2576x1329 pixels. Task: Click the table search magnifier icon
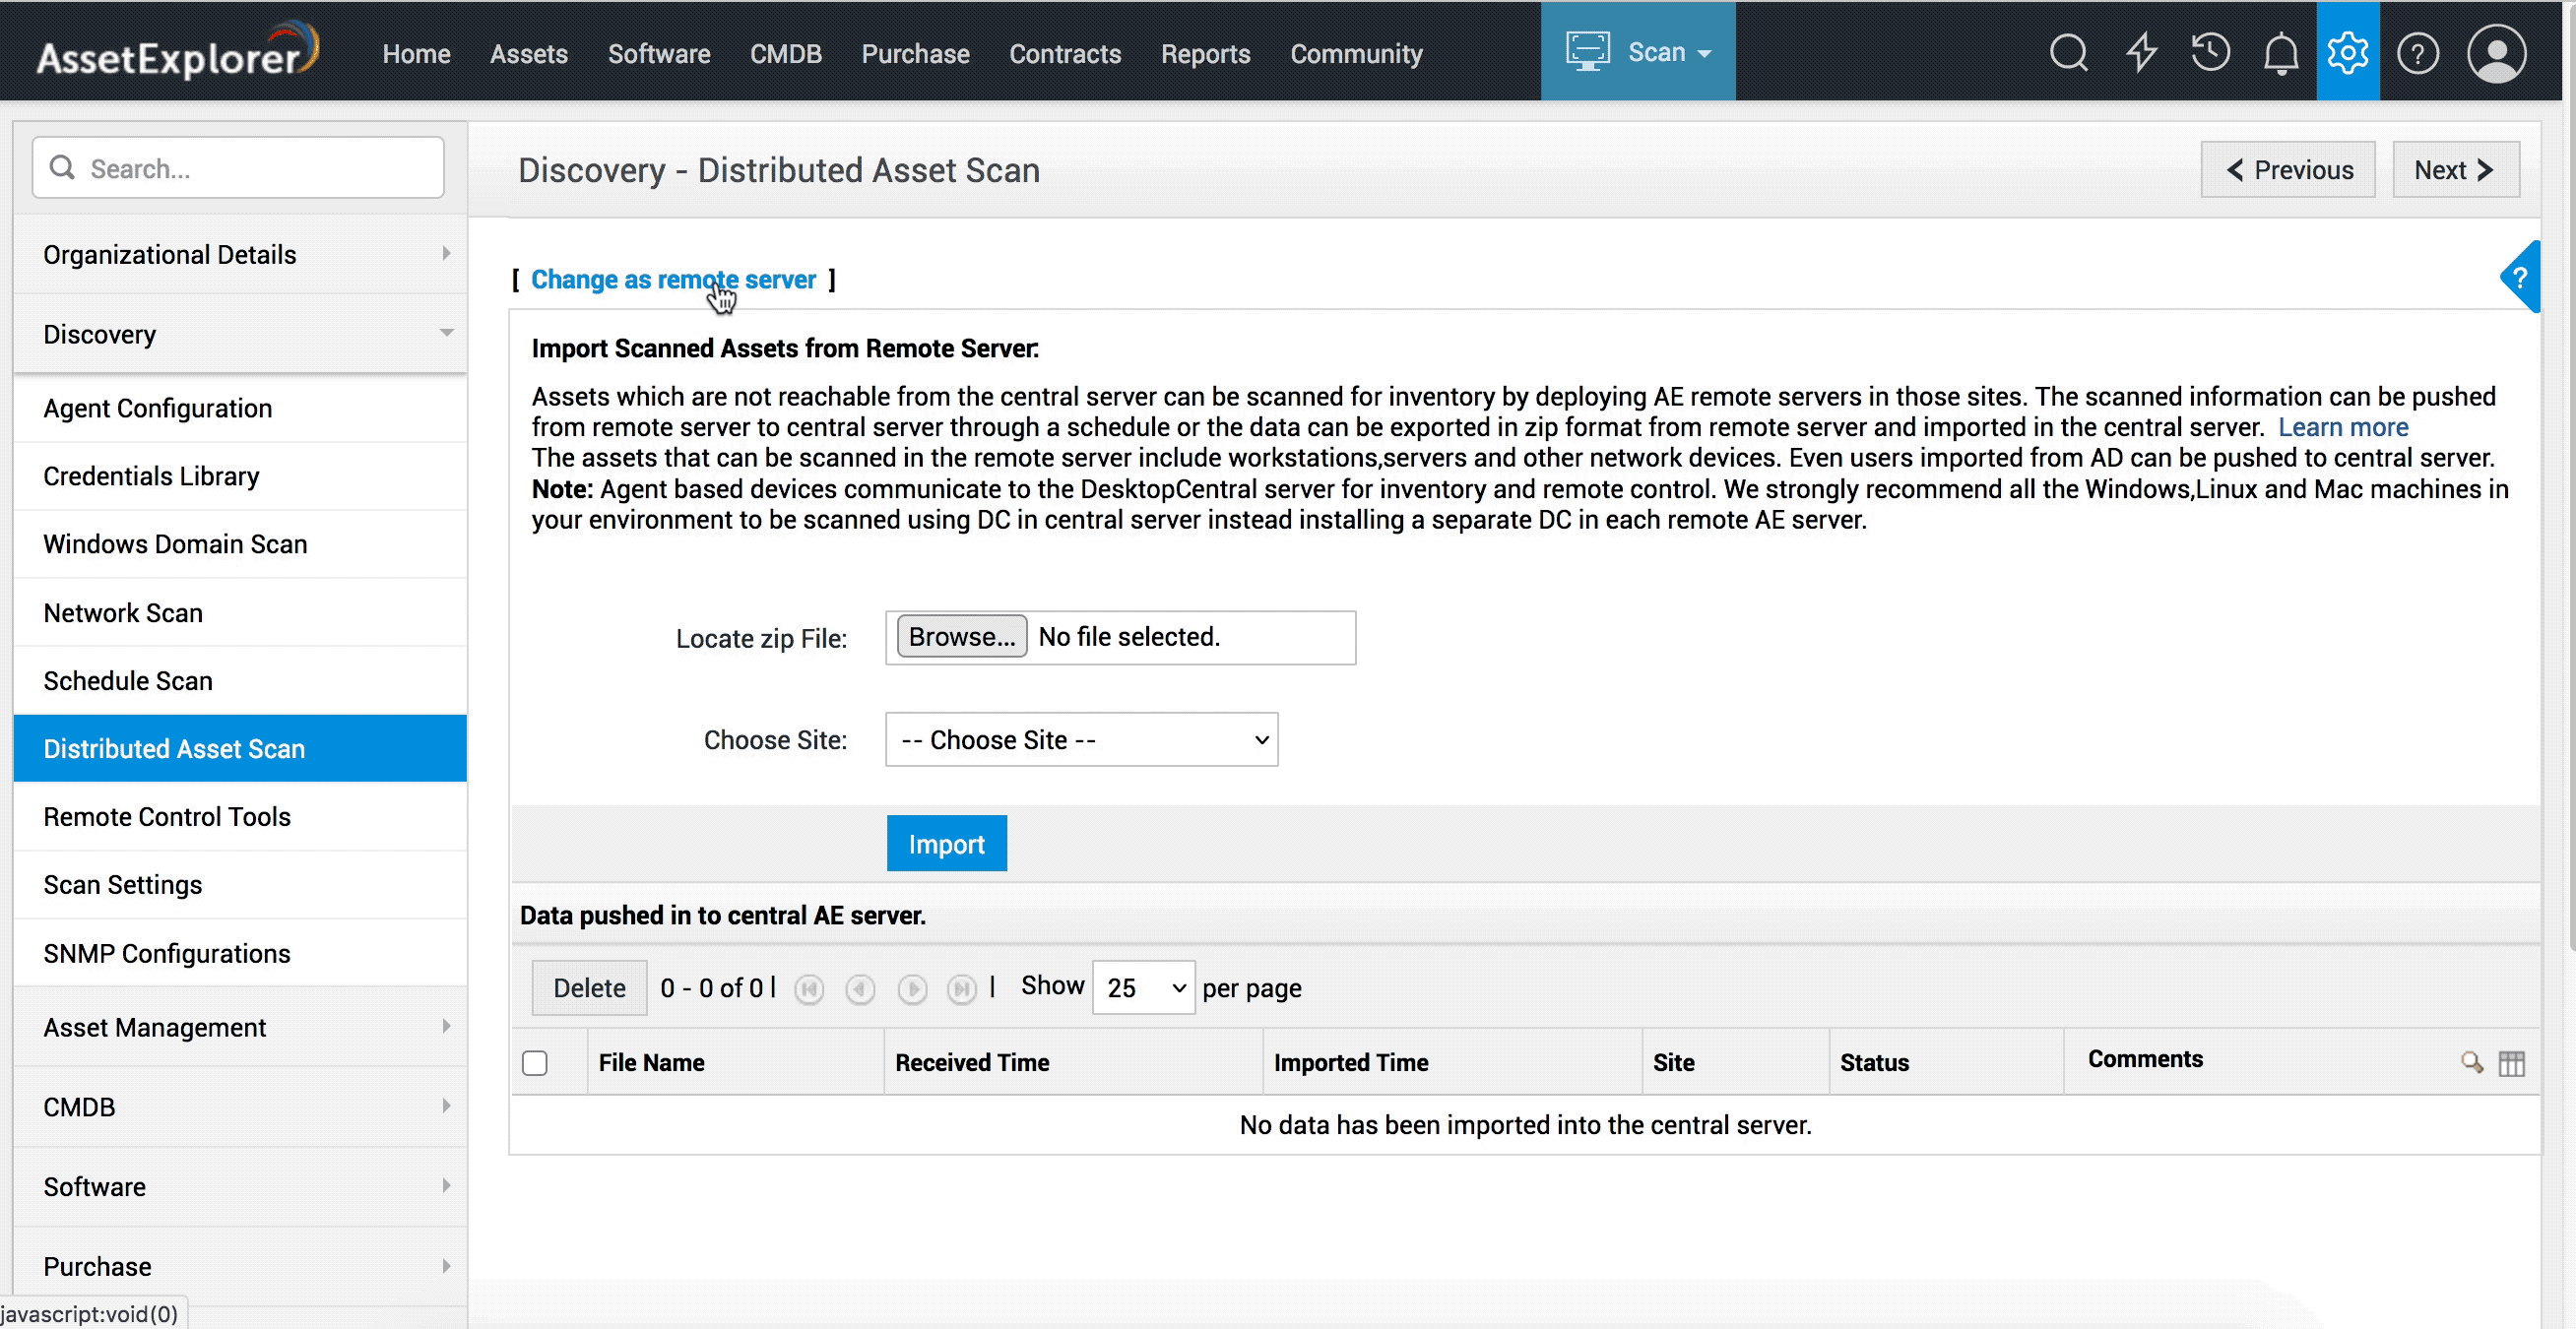point(2471,1062)
